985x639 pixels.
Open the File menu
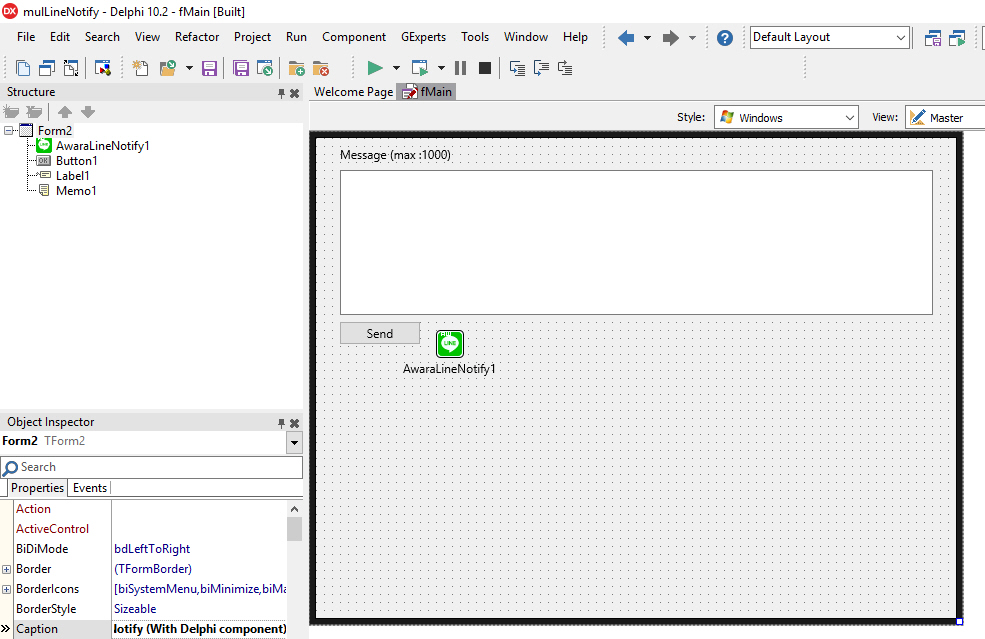pos(26,37)
